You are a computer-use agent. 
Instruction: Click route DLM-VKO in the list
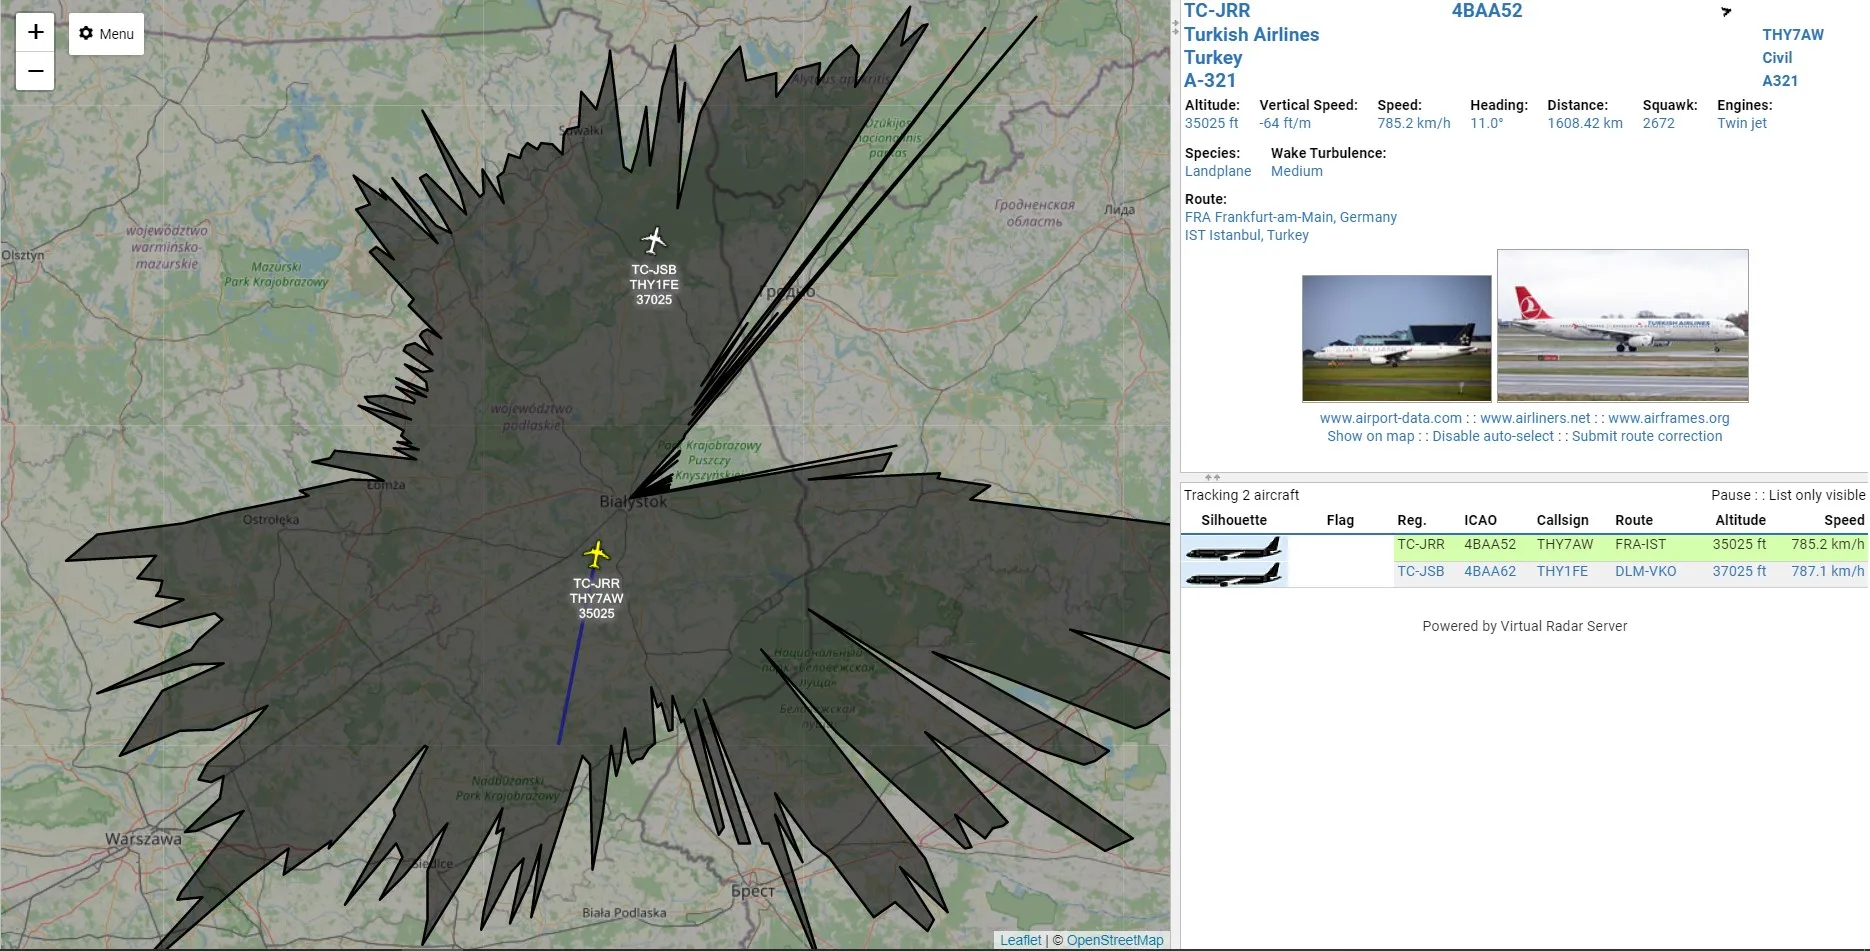[1646, 572]
